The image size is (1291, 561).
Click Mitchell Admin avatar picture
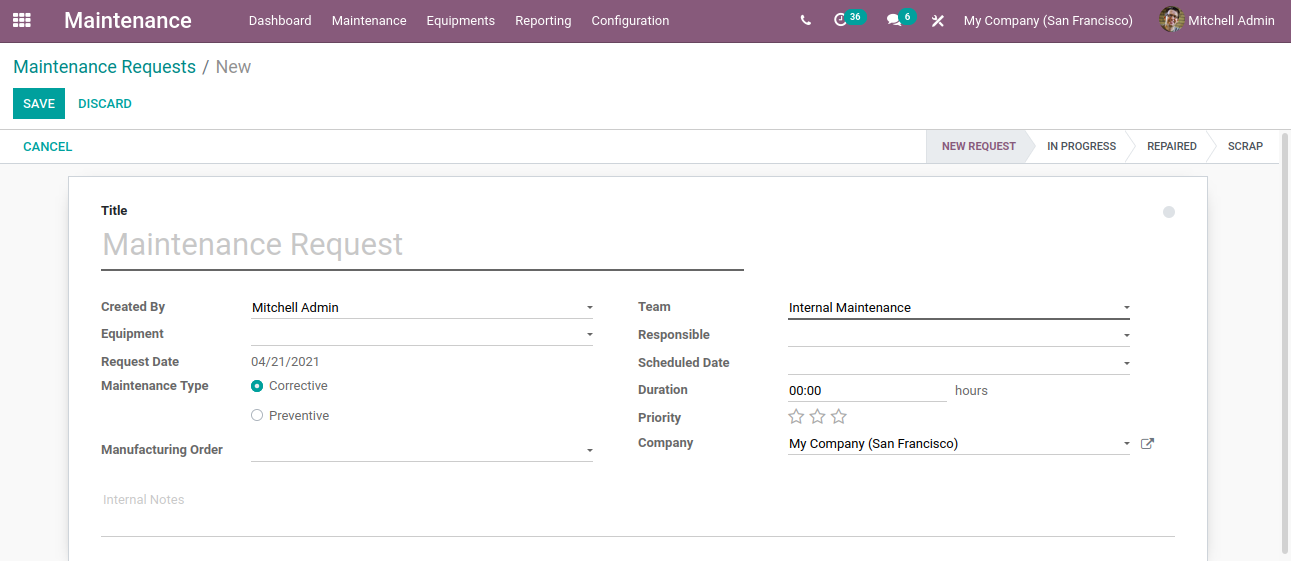pyautogui.click(x=1171, y=20)
